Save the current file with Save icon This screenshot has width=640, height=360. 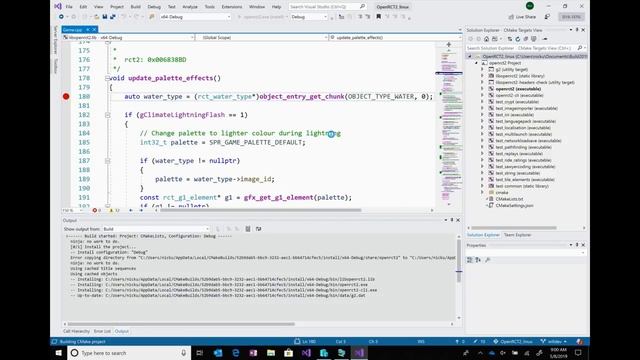pyautogui.click(x=104, y=17)
